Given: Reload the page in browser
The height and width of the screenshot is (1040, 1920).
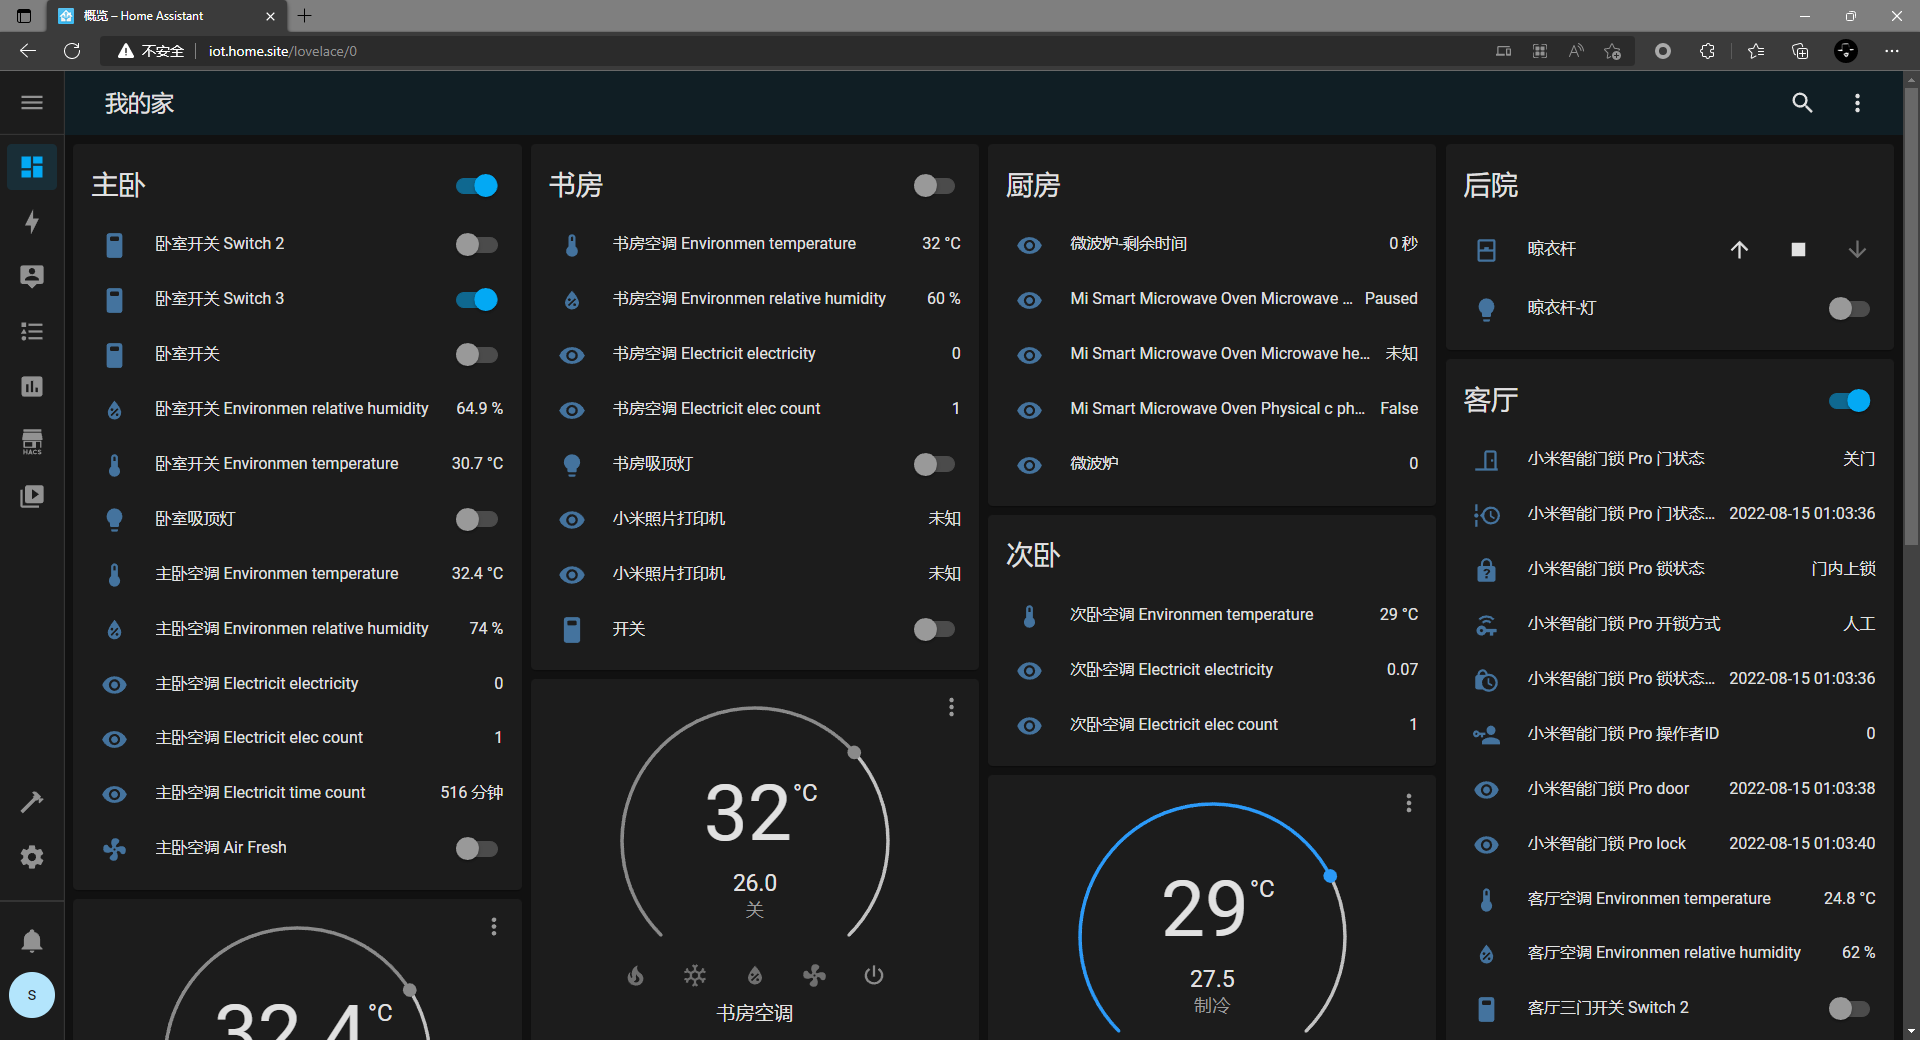Looking at the screenshot, I should pos(72,51).
